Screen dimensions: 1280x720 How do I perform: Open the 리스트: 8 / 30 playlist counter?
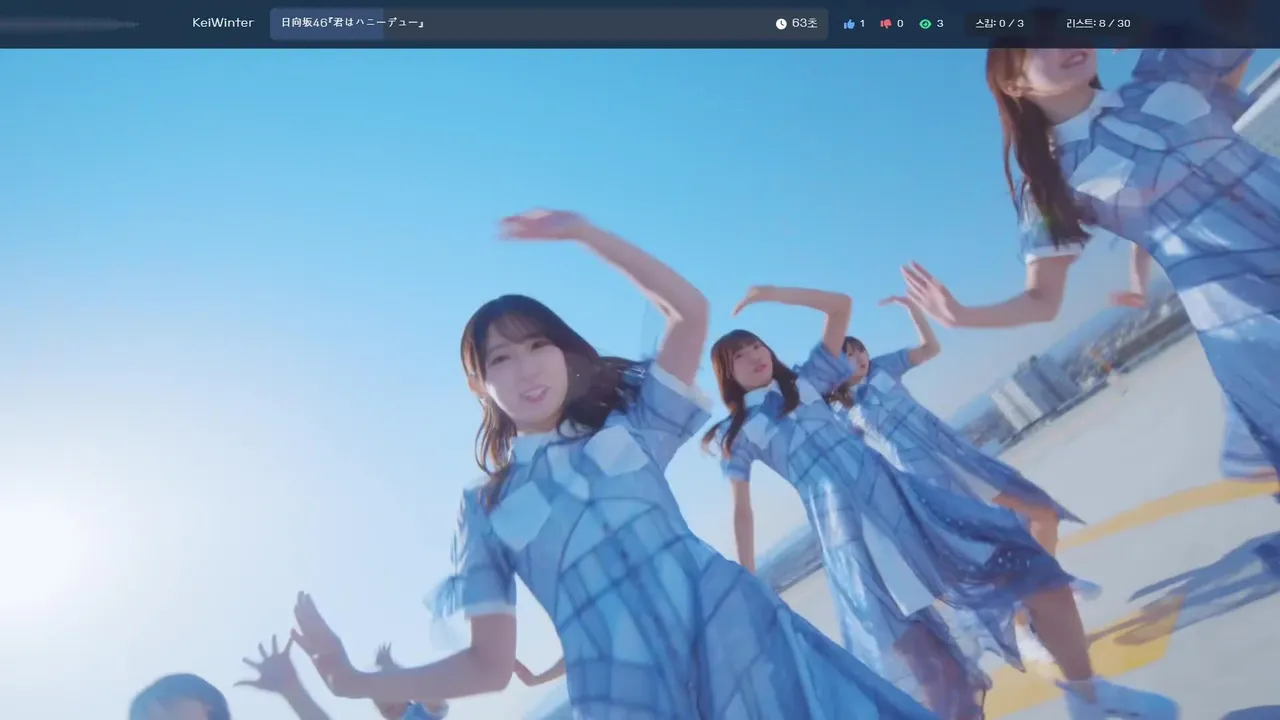(1098, 23)
